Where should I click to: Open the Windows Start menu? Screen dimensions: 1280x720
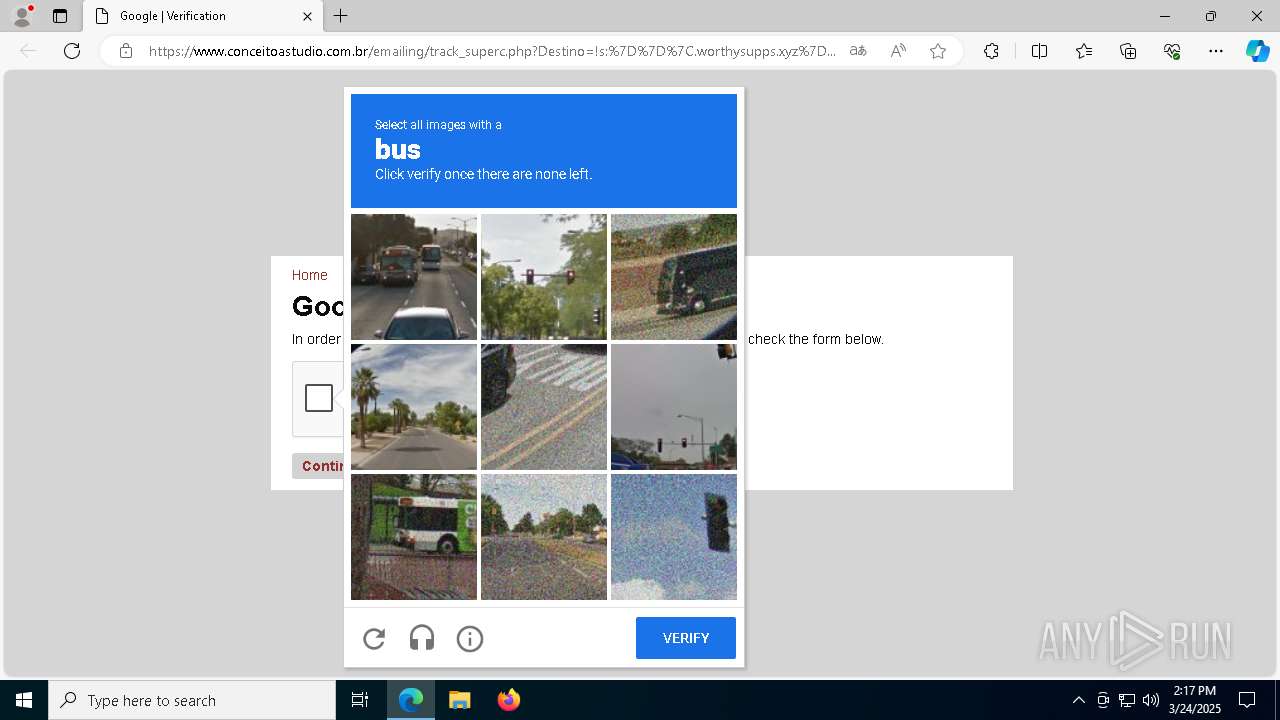point(24,700)
